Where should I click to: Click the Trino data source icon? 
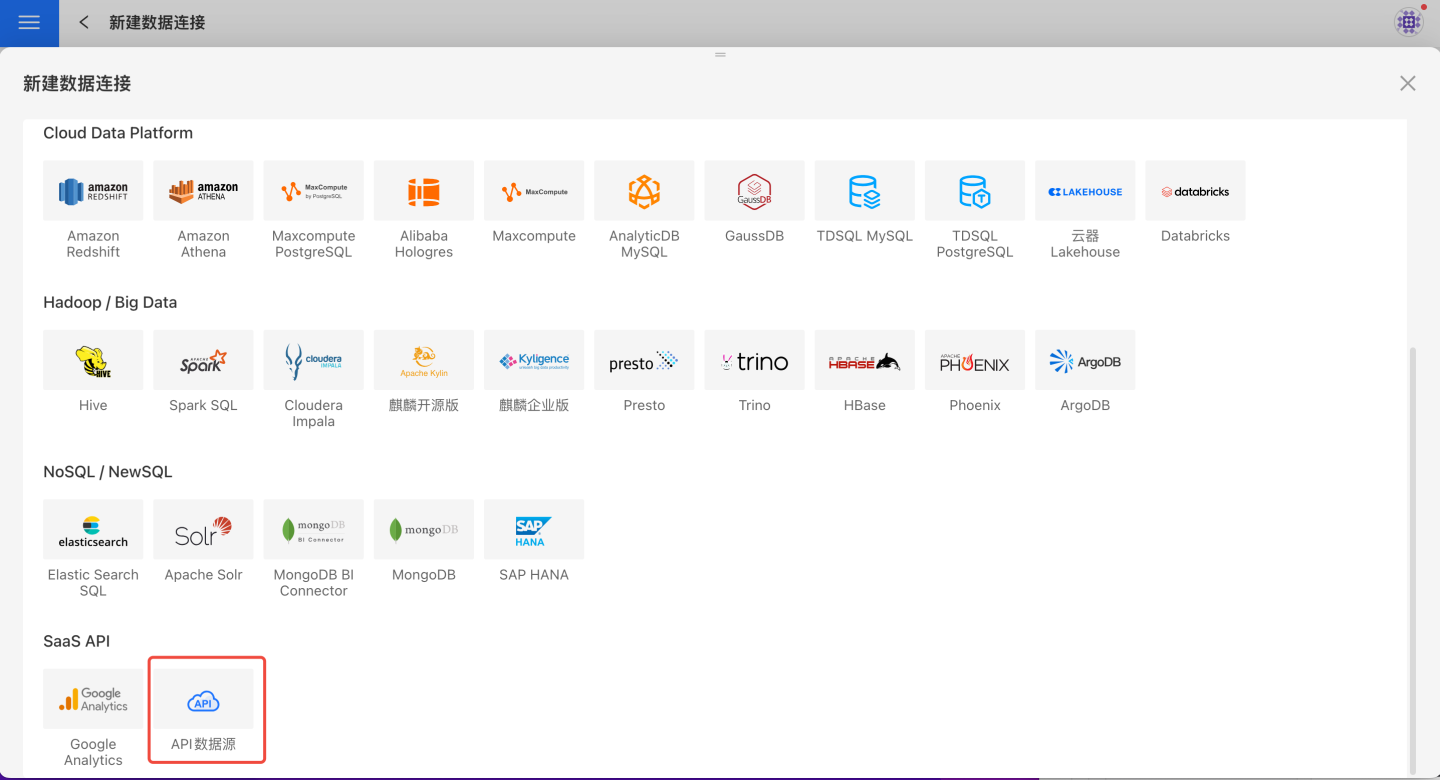pyautogui.click(x=754, y=360)
